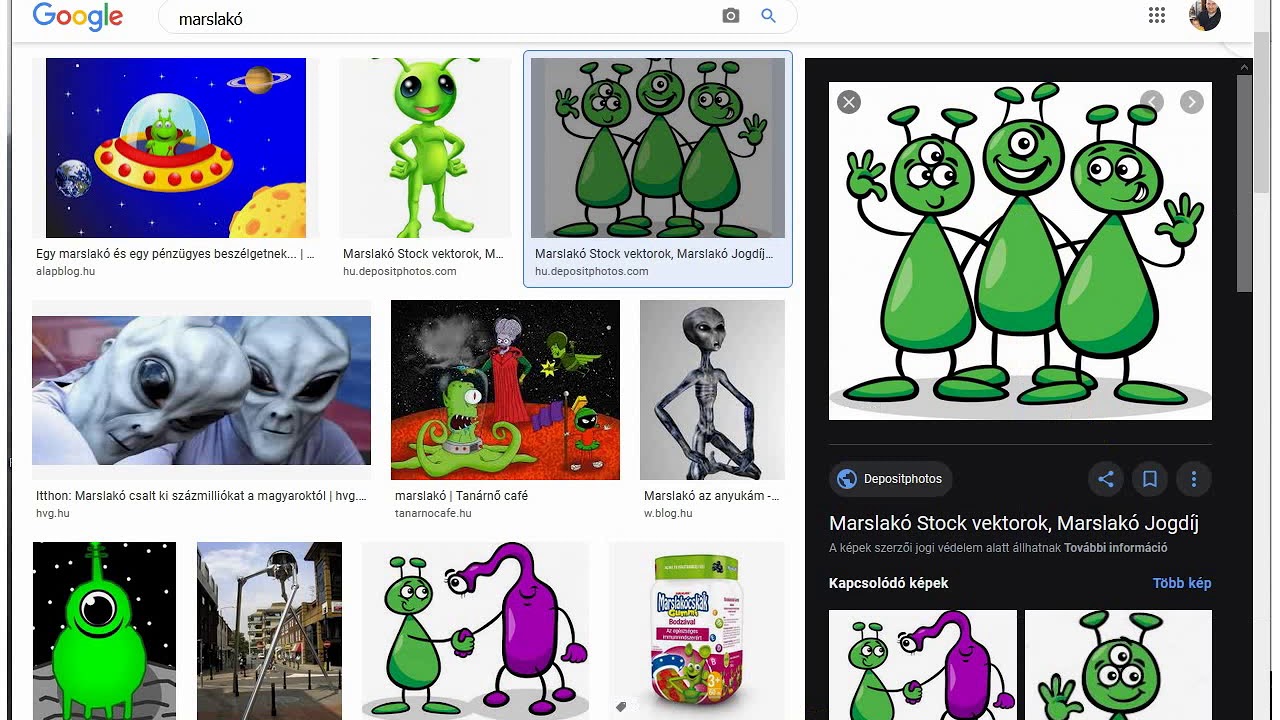Open the grey sitting alien thumbnail
1280x720 pixels.
pos(712,390)
